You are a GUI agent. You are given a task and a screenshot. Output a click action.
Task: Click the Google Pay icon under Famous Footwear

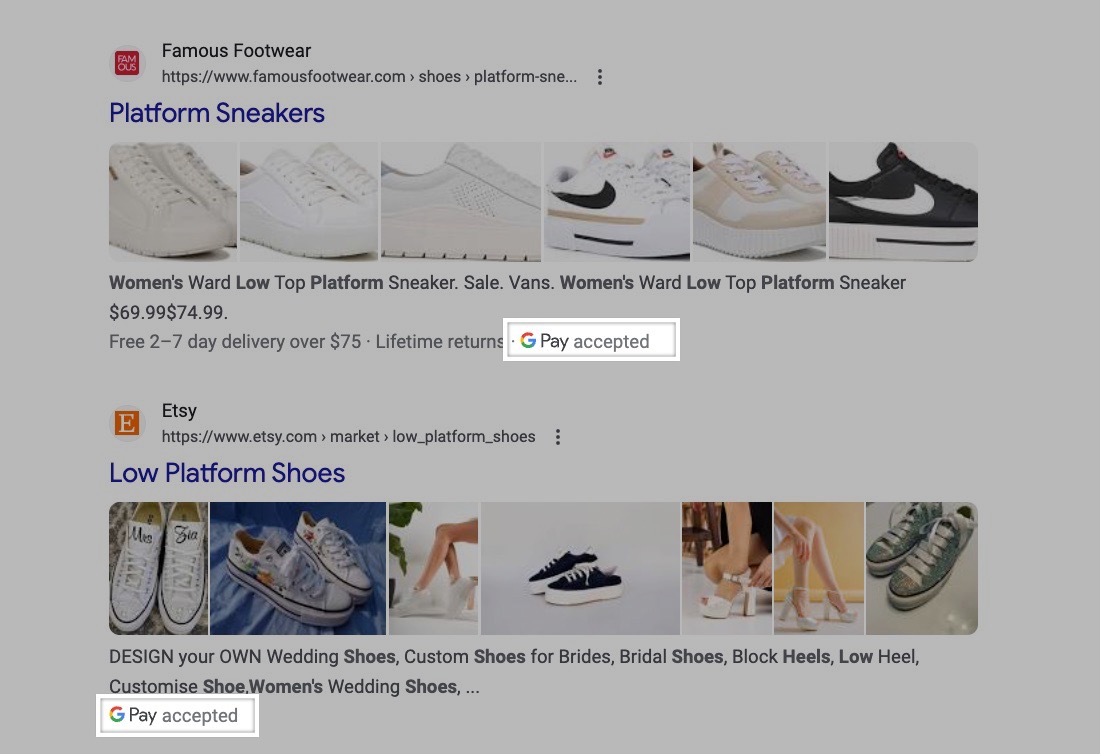click(528, 341)
